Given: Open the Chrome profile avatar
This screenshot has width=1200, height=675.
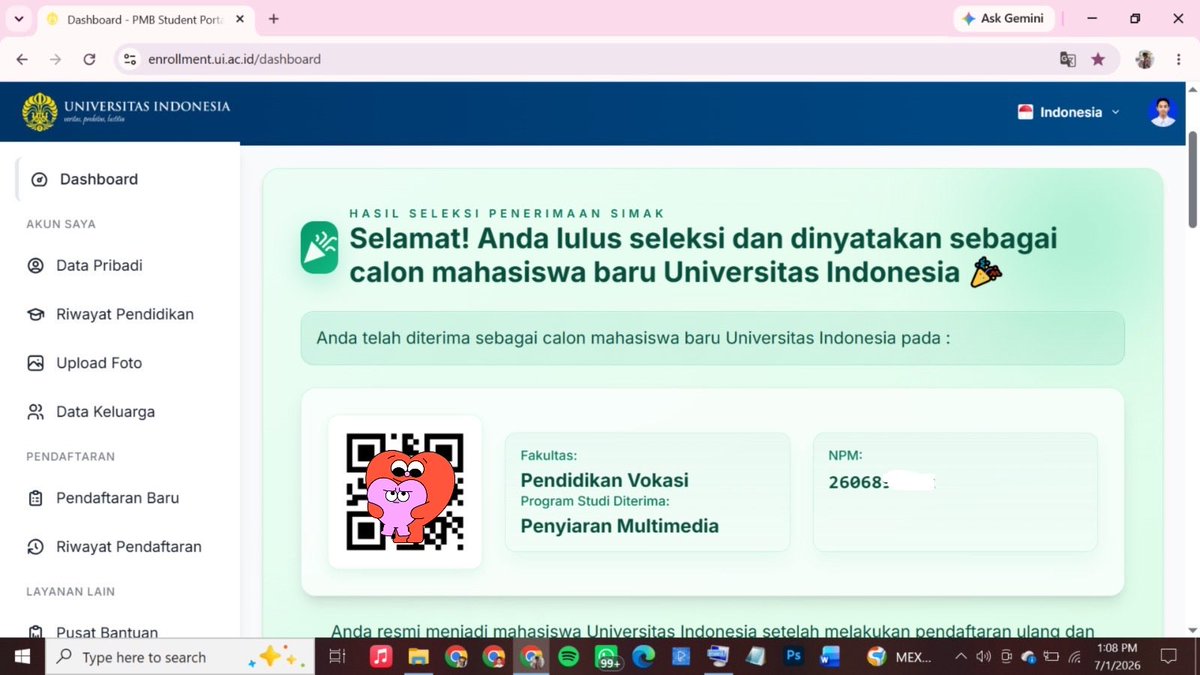Looking at the screenshot, I should [x=1145, y=59].
